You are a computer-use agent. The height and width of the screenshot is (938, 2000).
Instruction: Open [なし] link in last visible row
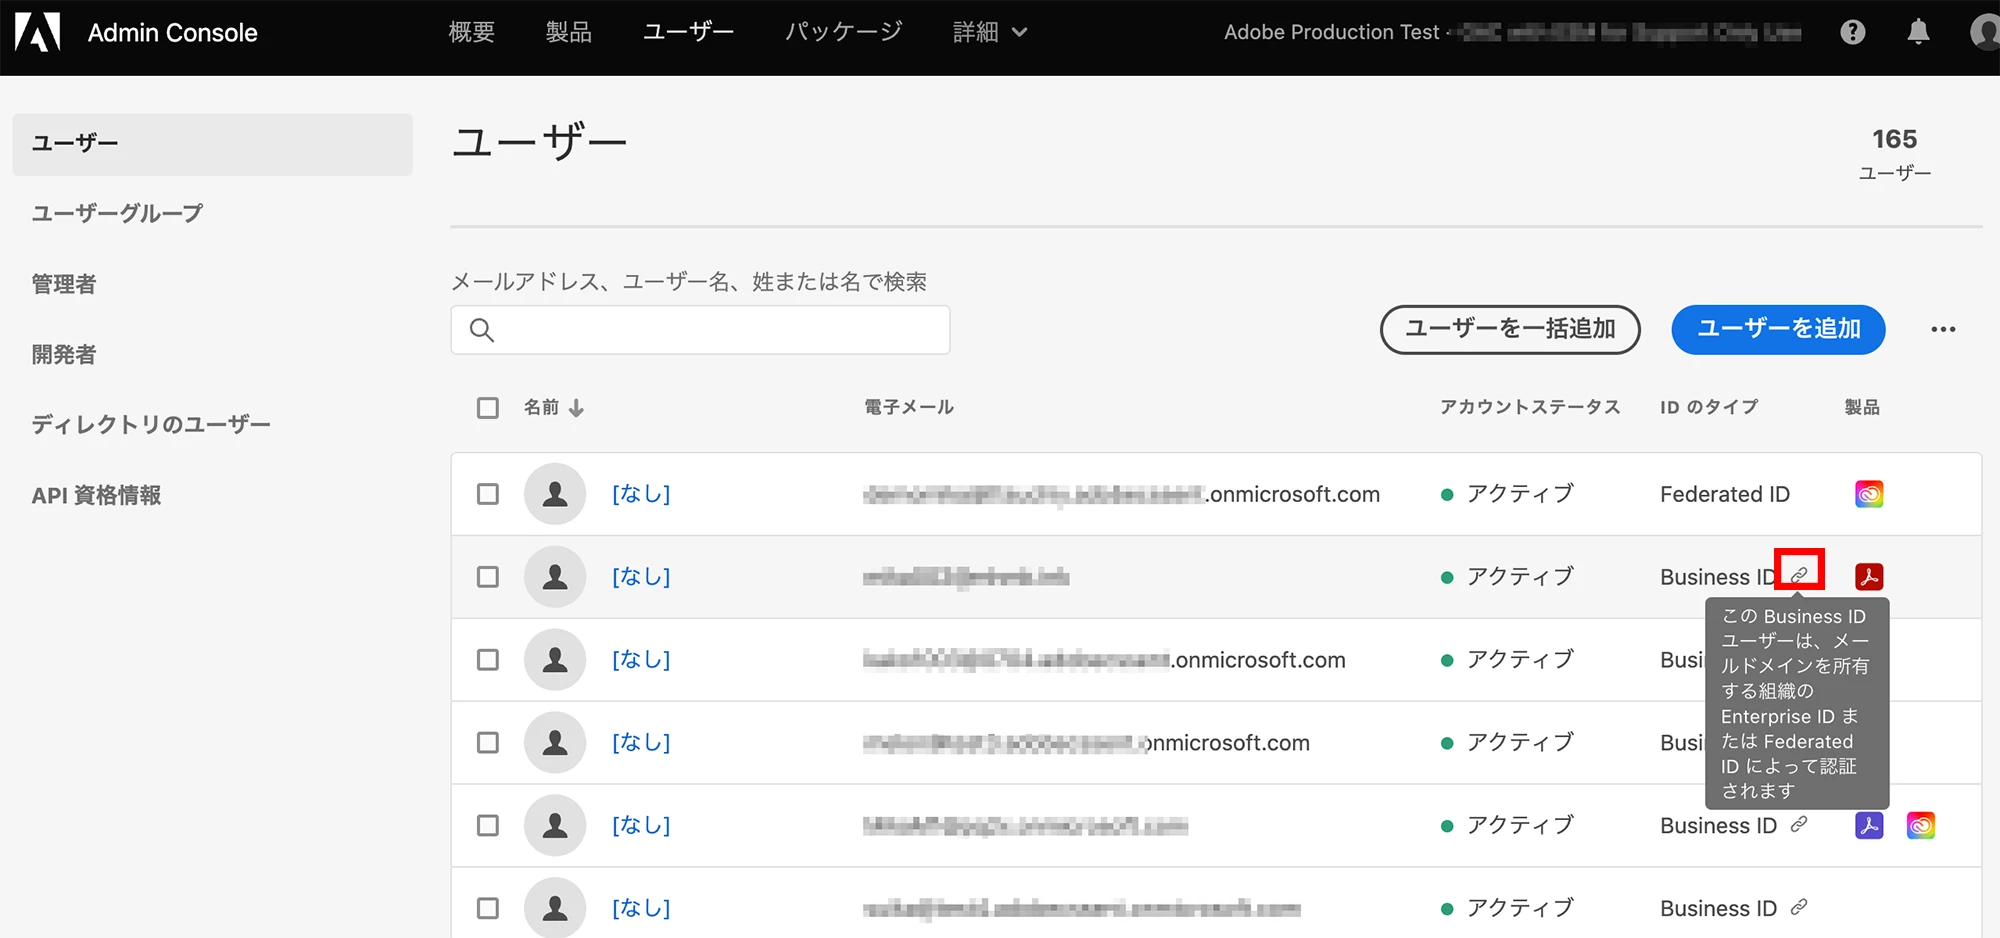tap(641, 908)
